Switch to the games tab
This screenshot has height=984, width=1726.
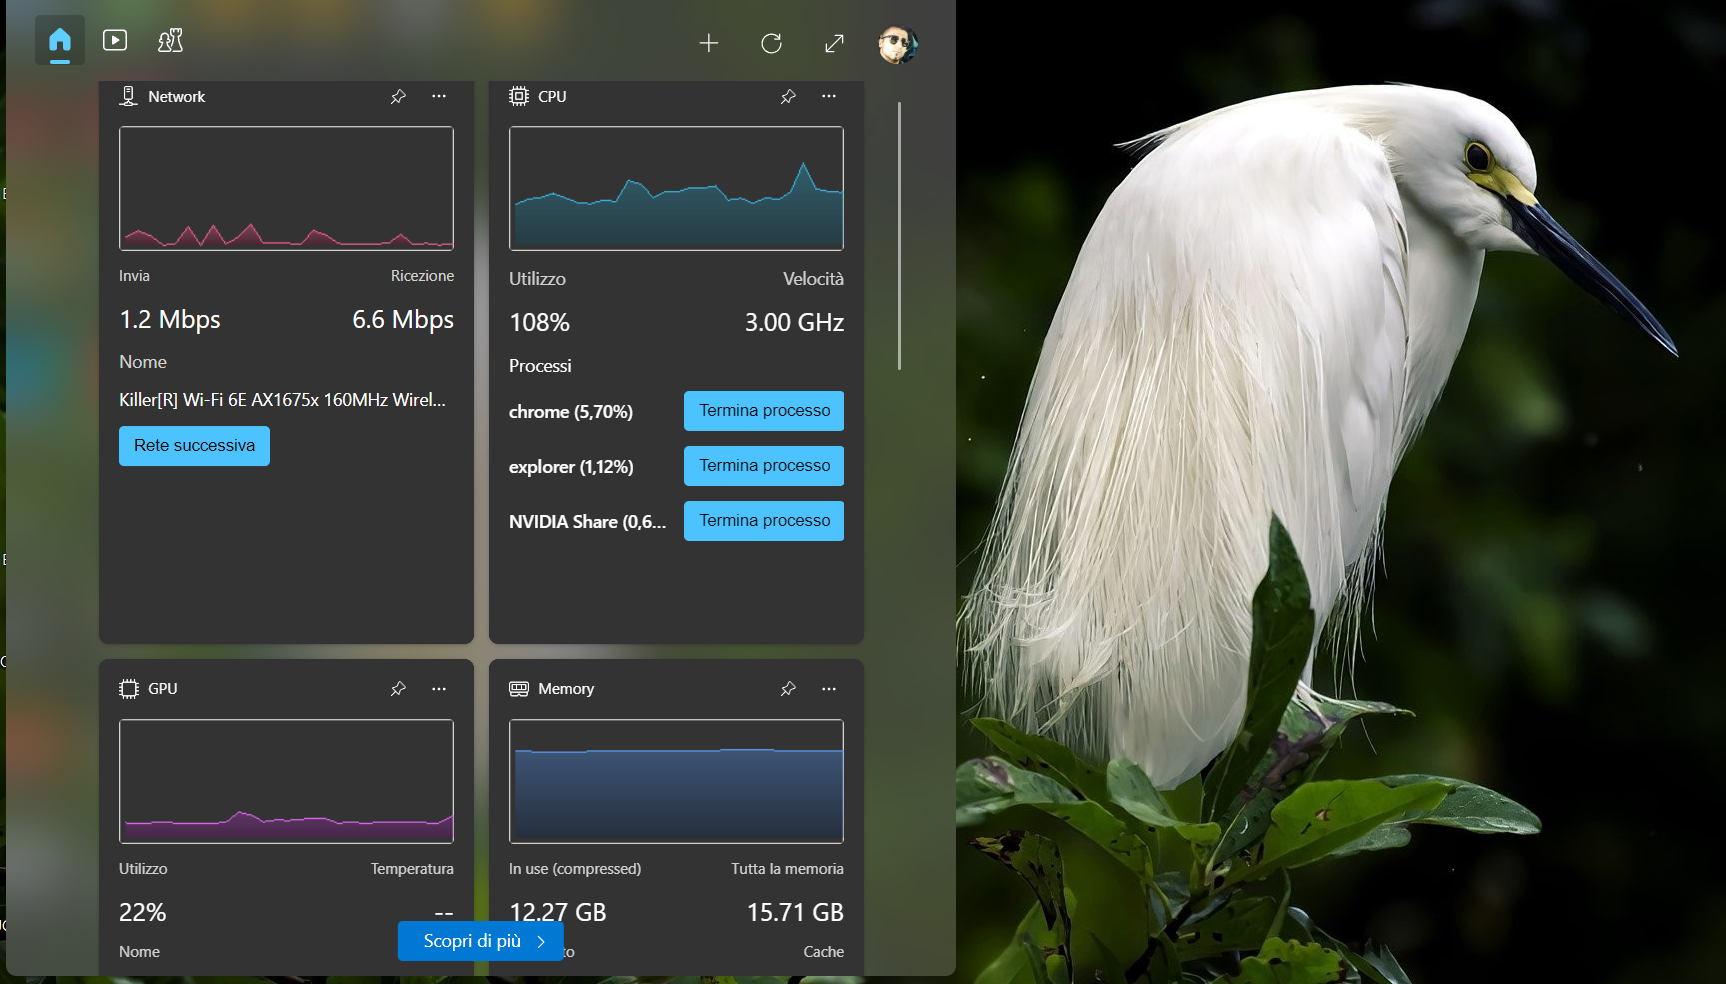pos(169,40)
